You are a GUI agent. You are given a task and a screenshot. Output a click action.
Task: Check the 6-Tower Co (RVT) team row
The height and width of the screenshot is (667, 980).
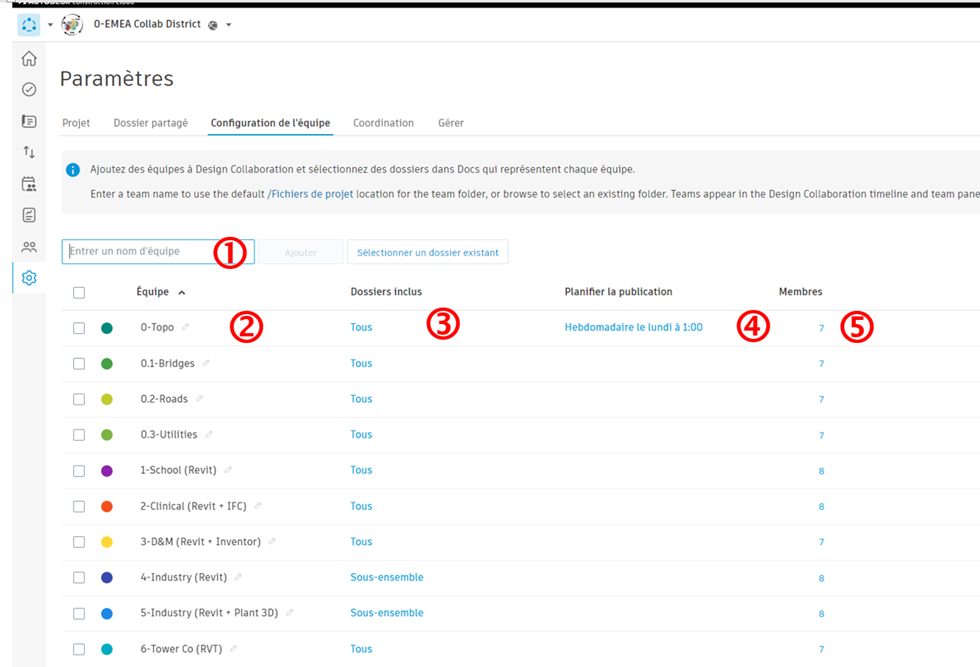(x=79, y=649)
